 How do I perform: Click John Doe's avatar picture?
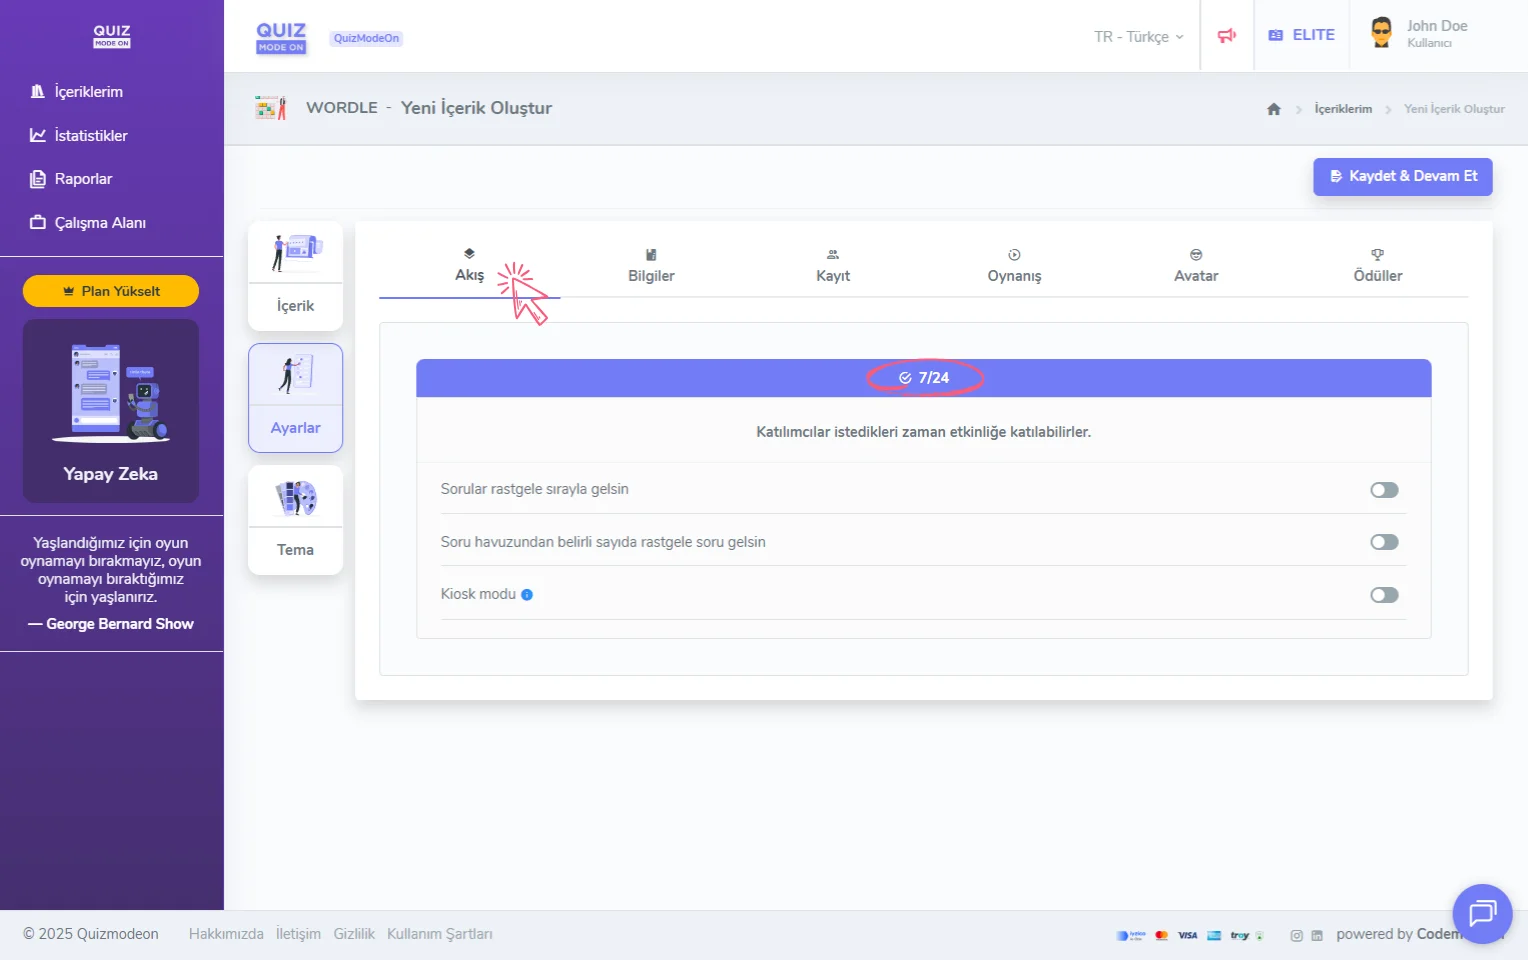coord(1381,33)
